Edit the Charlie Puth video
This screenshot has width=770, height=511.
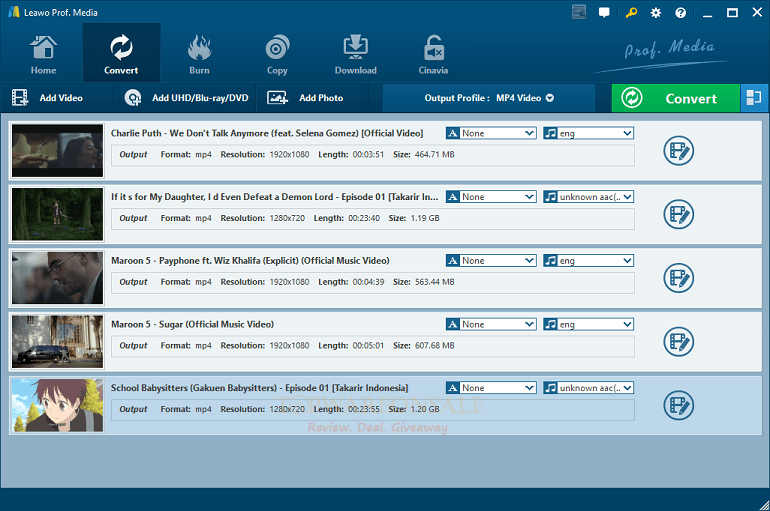679,151
